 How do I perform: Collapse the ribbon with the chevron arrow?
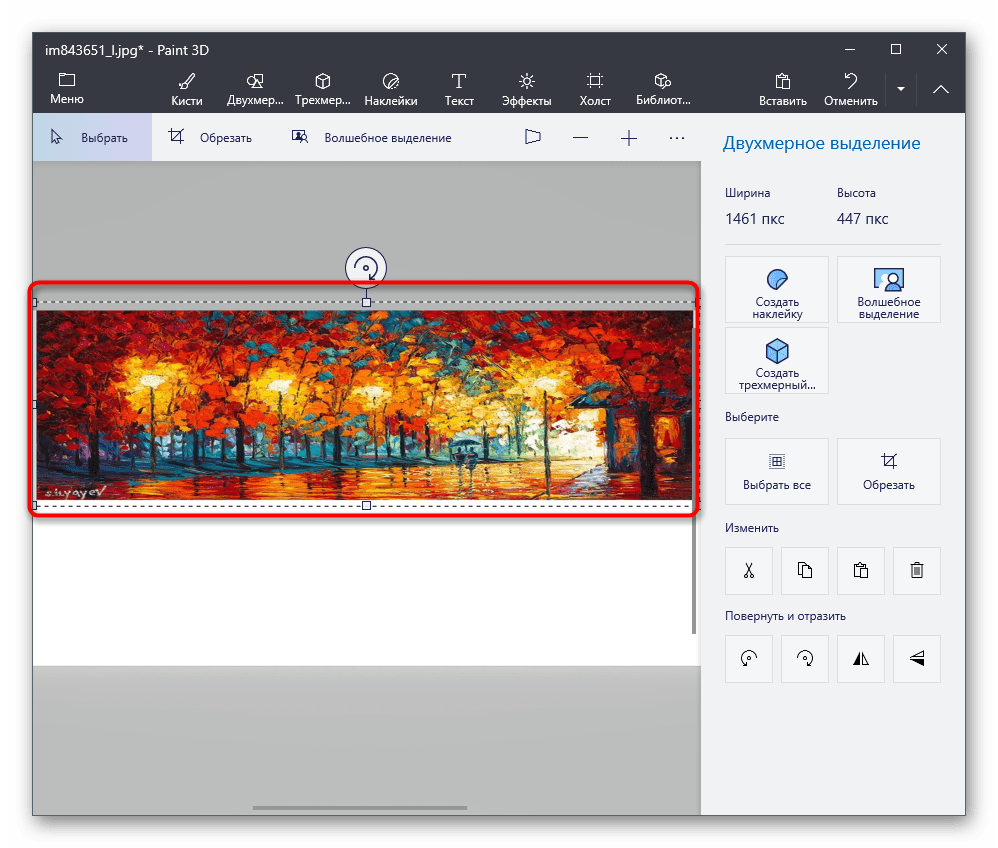[x=940, y=88]
